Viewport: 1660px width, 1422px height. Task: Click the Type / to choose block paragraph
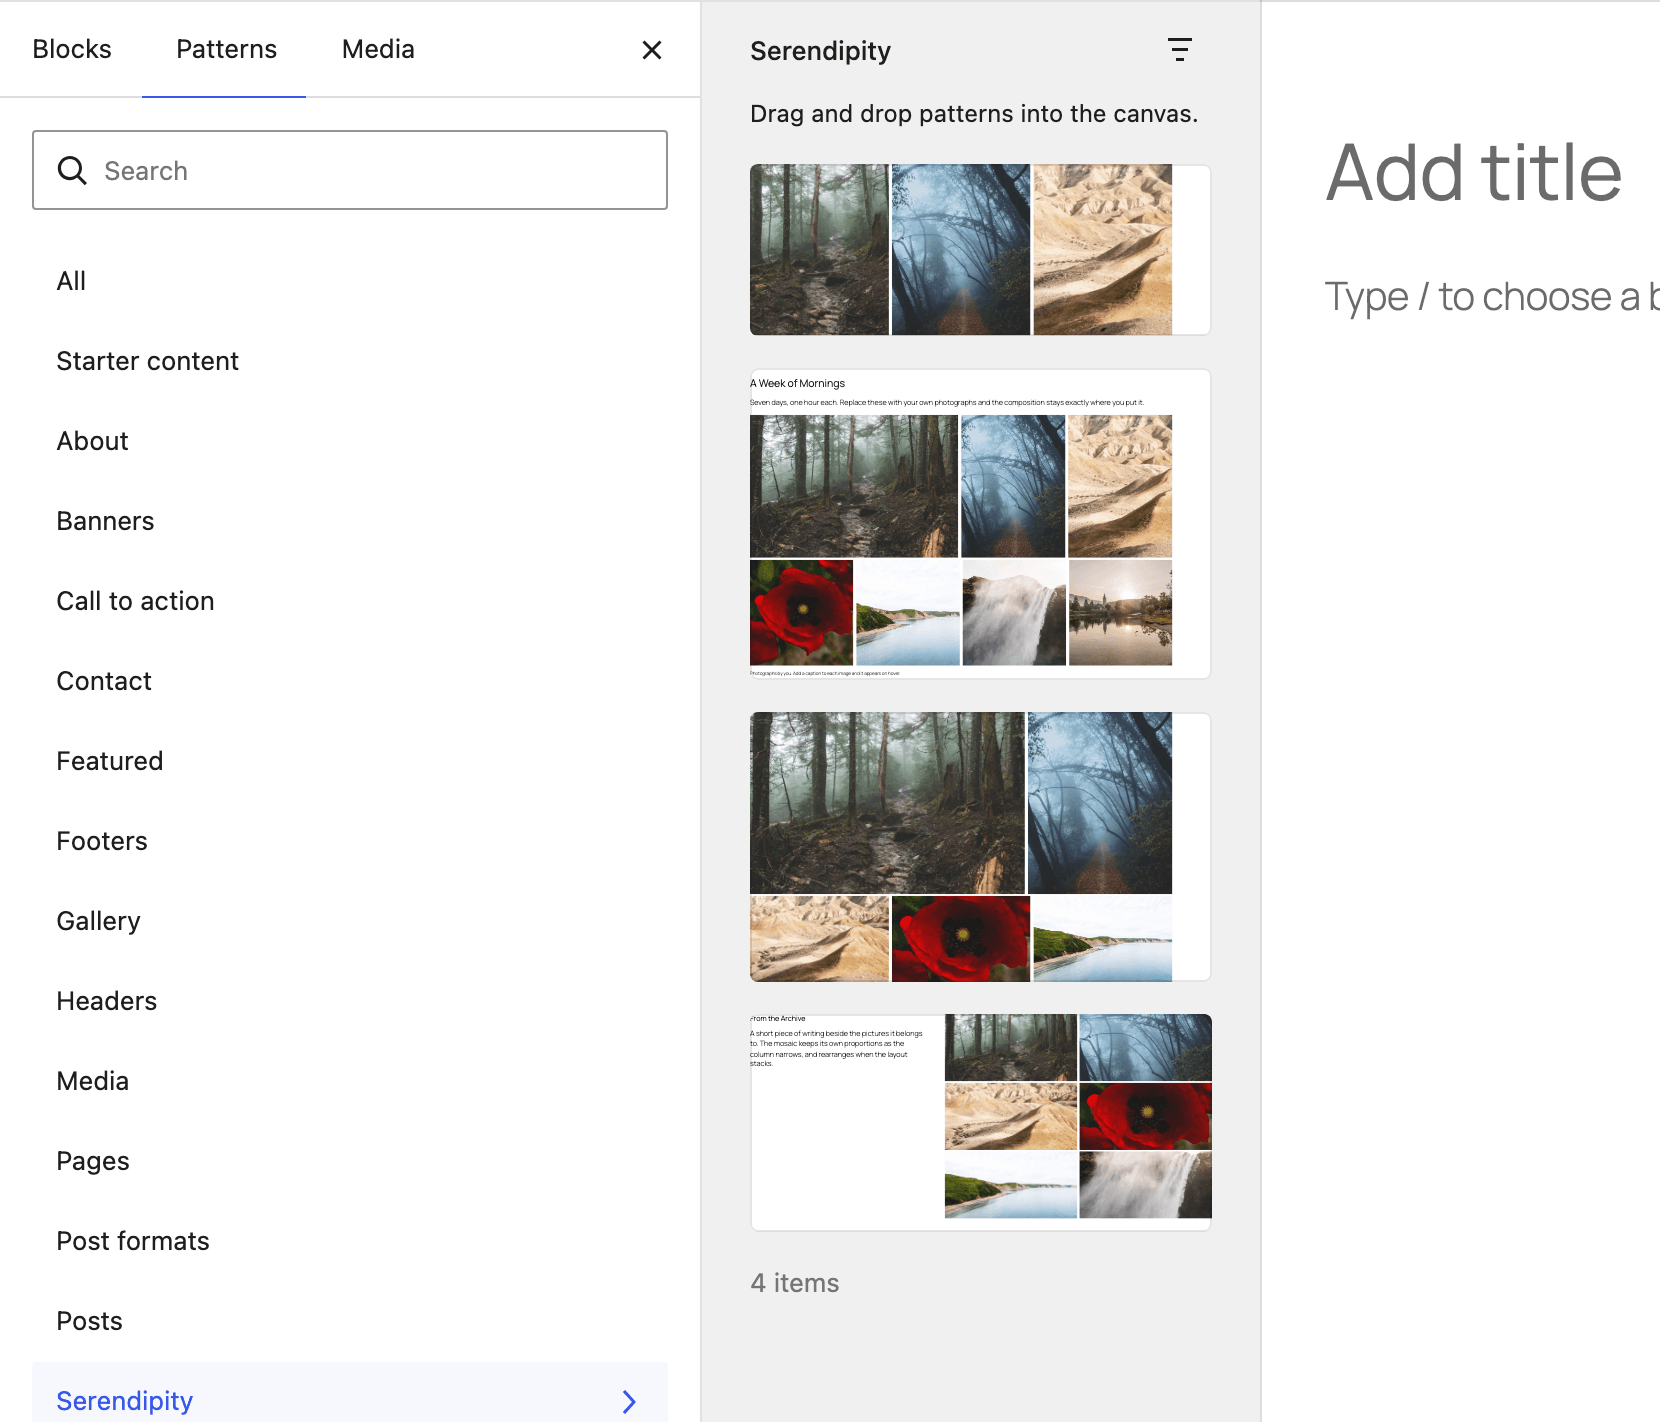[1492, 297]
